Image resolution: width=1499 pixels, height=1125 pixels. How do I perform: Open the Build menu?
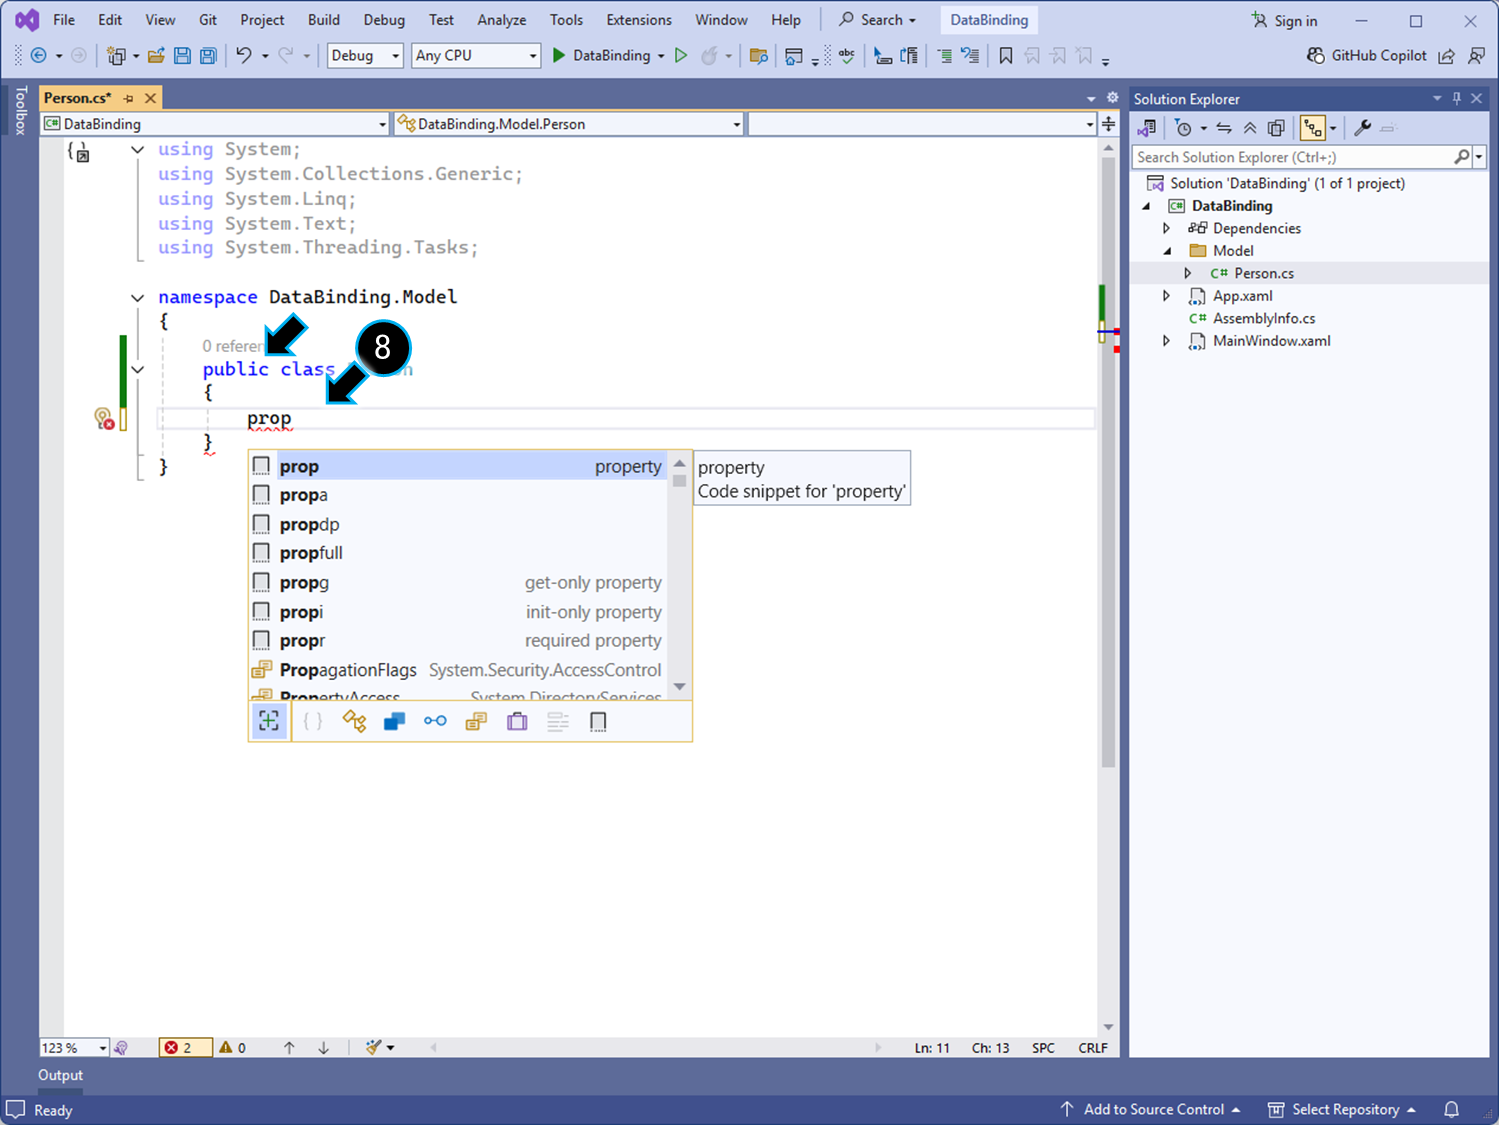323,20
